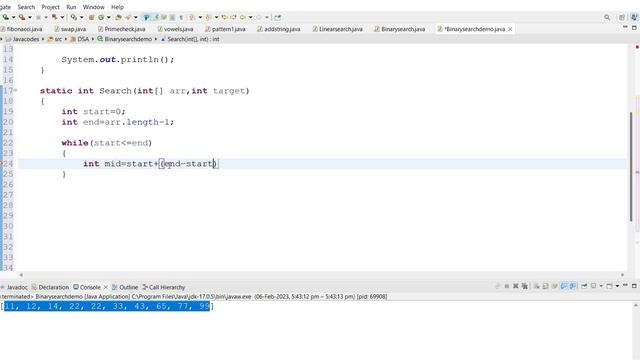Remove all terminated launches double-X icon
The width and height of the screenshot is (640, 360).
click(x=525, y=286)
